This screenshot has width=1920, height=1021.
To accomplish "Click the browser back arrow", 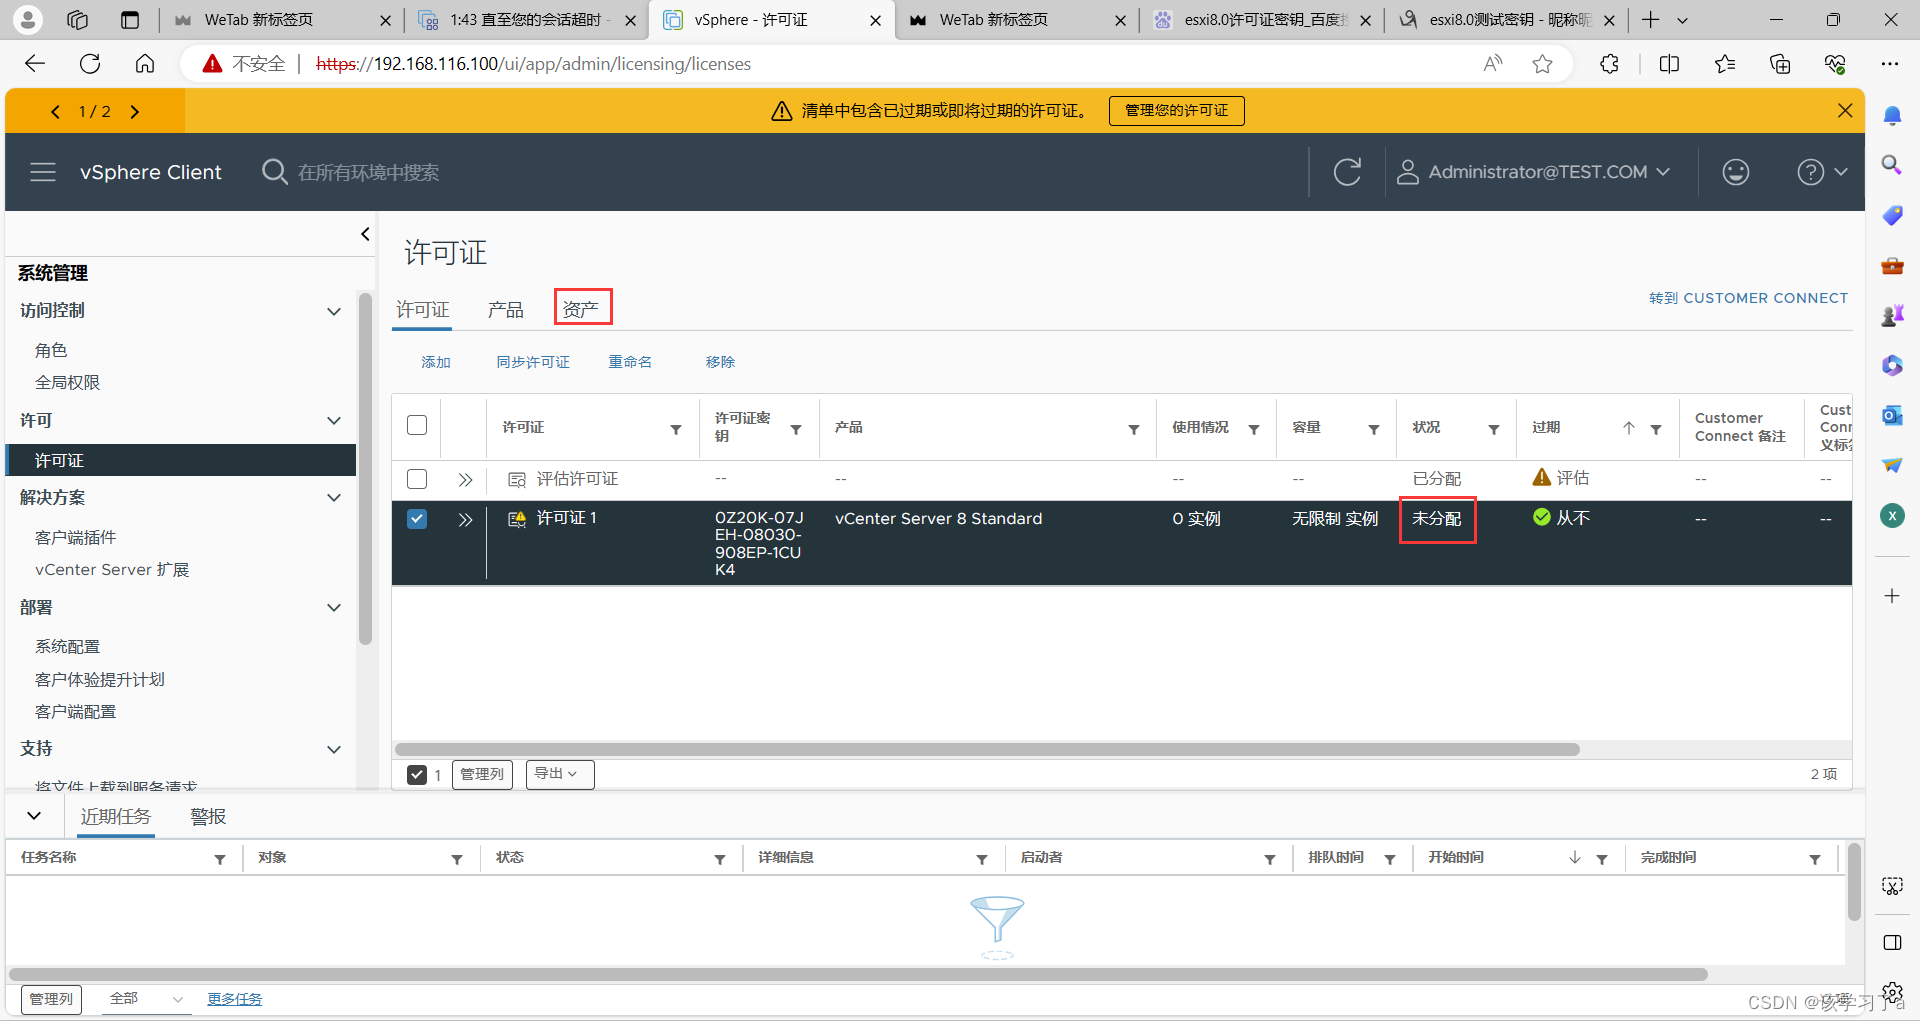I will (x=35, y=64).
